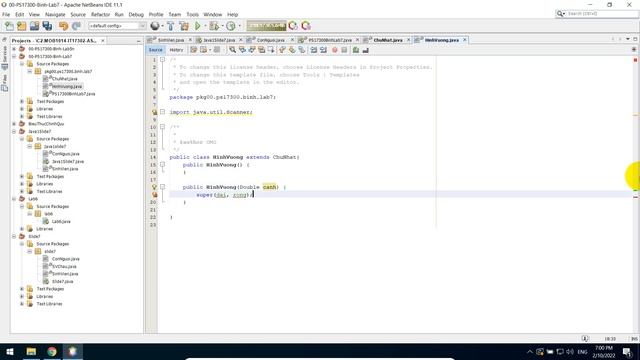Screen dimensions: 640x360
Task: Switch to the ChuNhat.java editor tab
Action: pyautogui.click(x=388, y=40)
